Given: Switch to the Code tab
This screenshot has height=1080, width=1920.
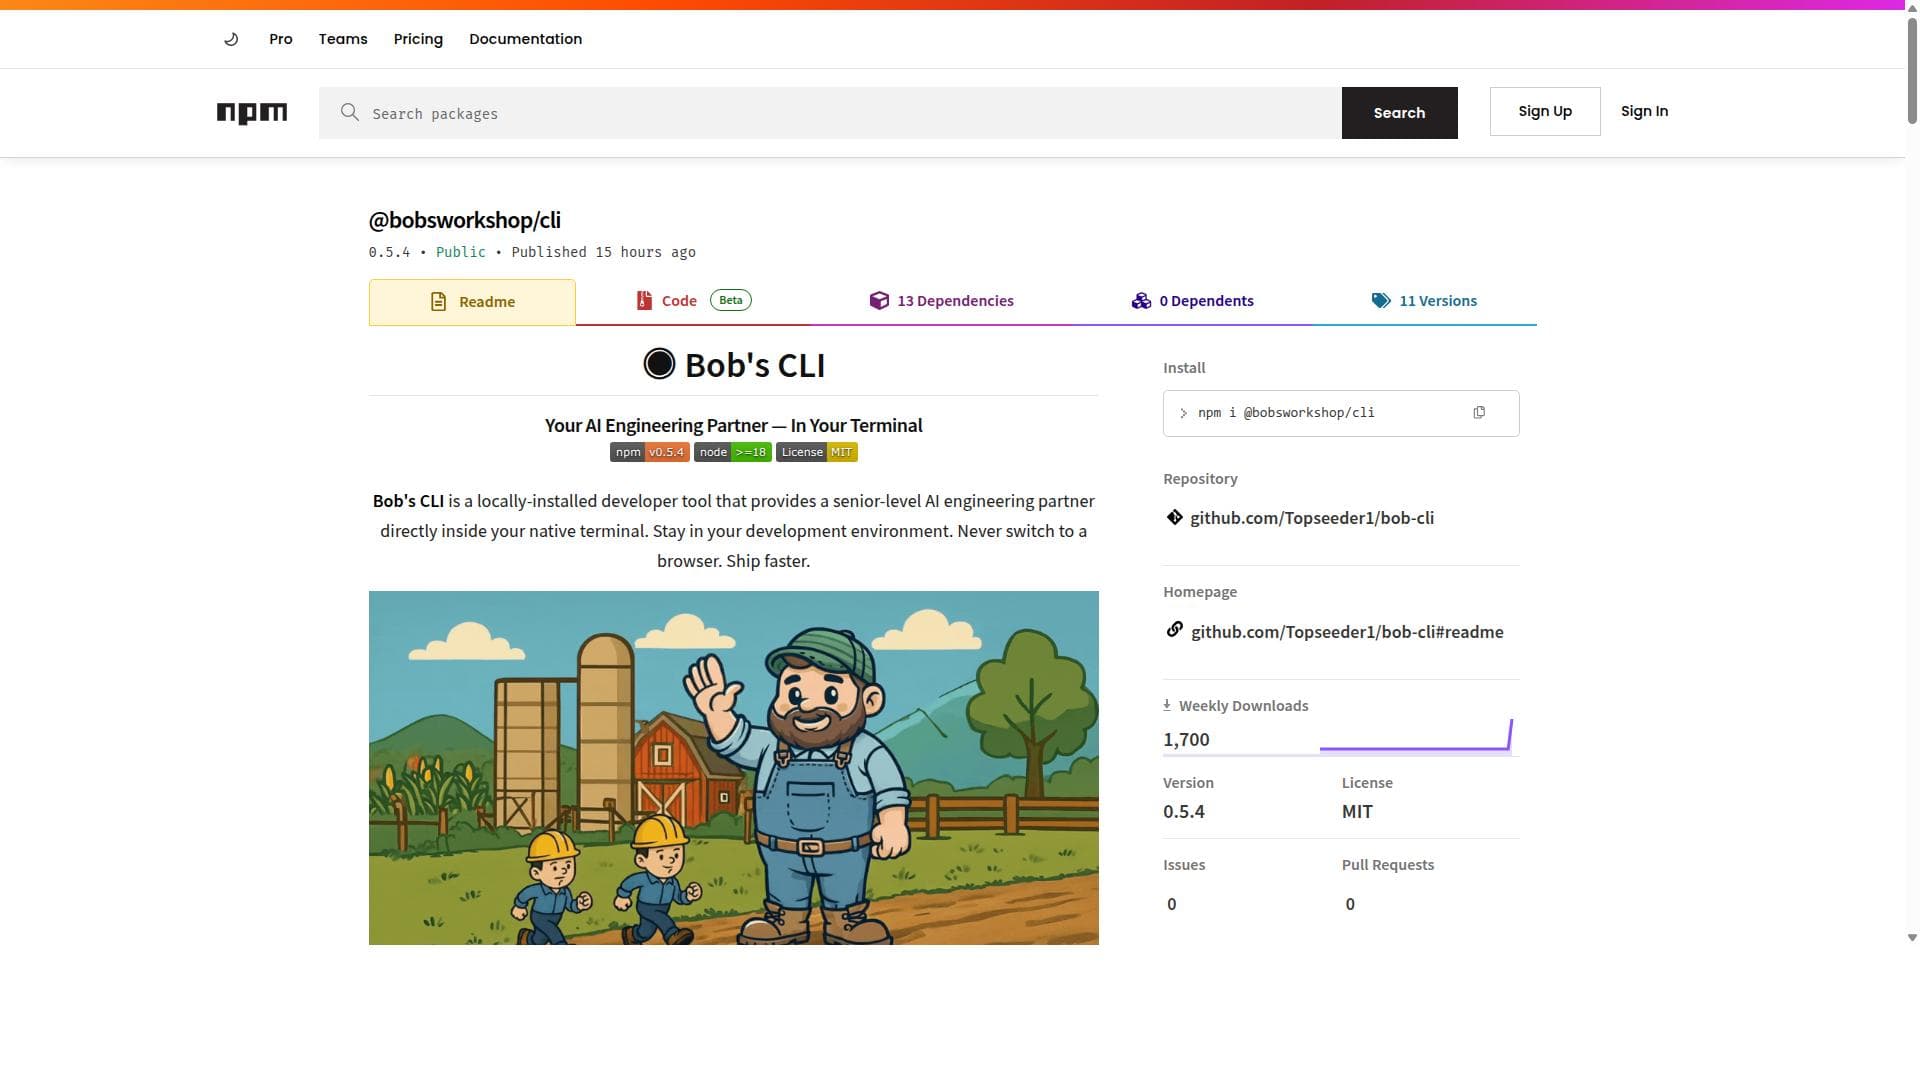Looking at the screenshot, I should (694, 301).
